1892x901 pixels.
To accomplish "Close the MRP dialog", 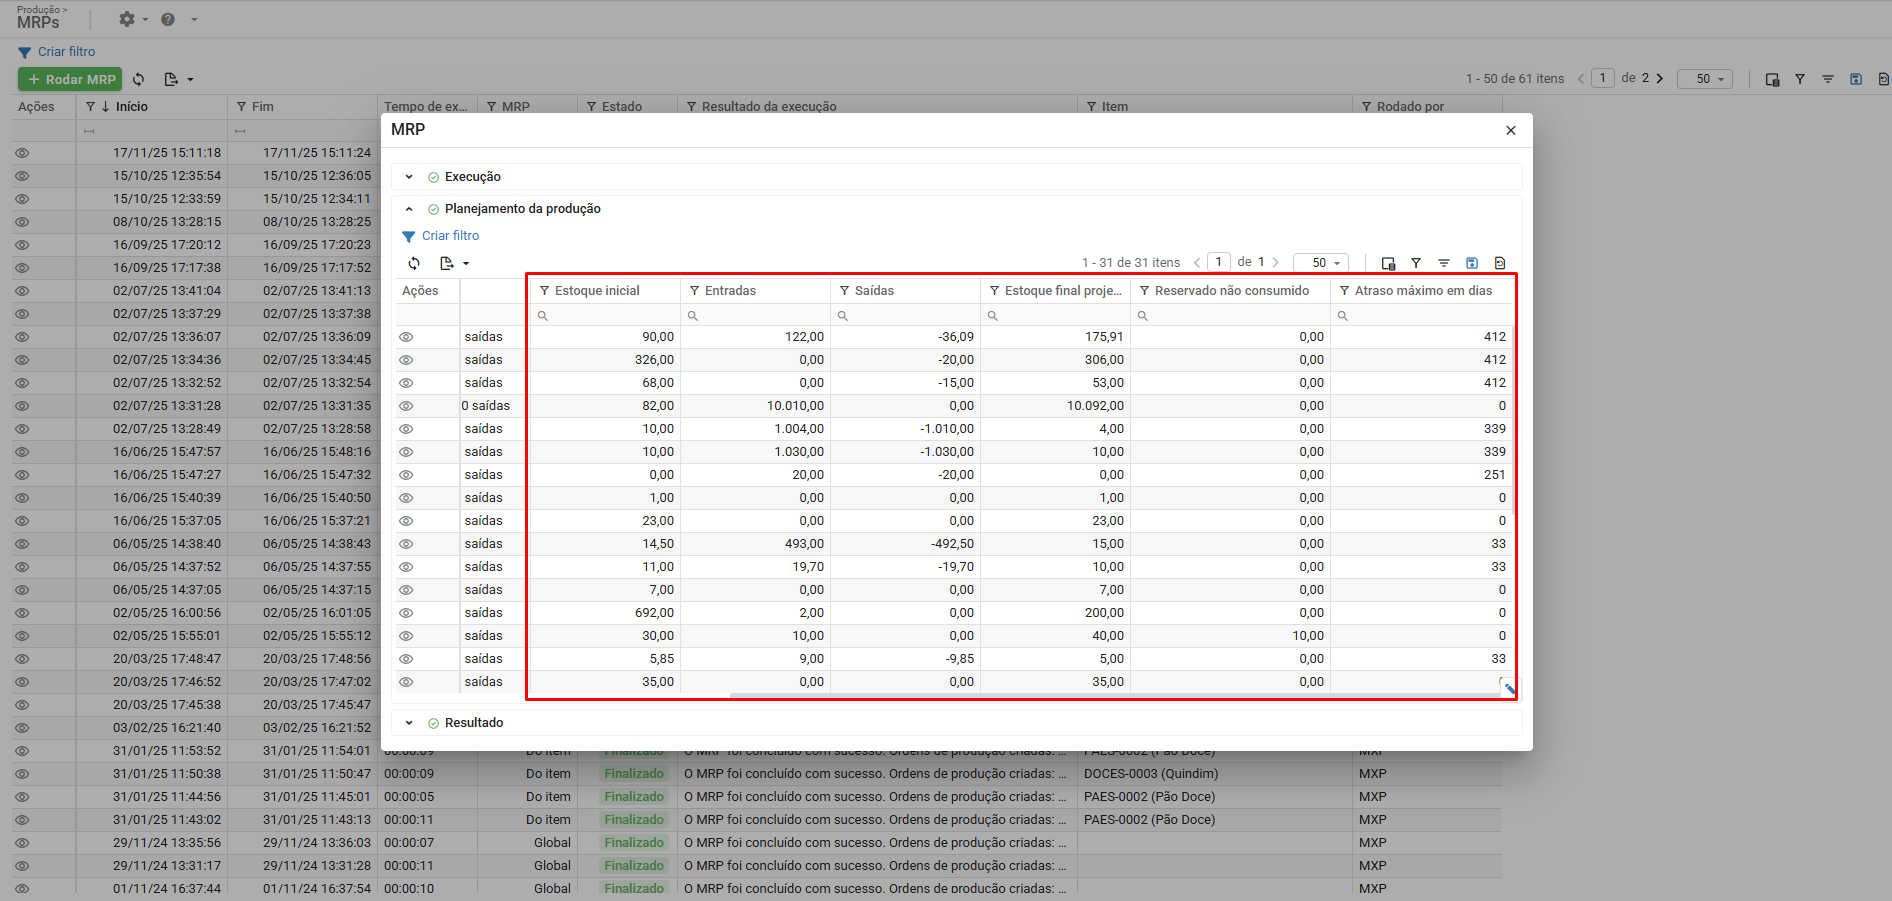I will pyautogui.click(x=1511, y=130).
